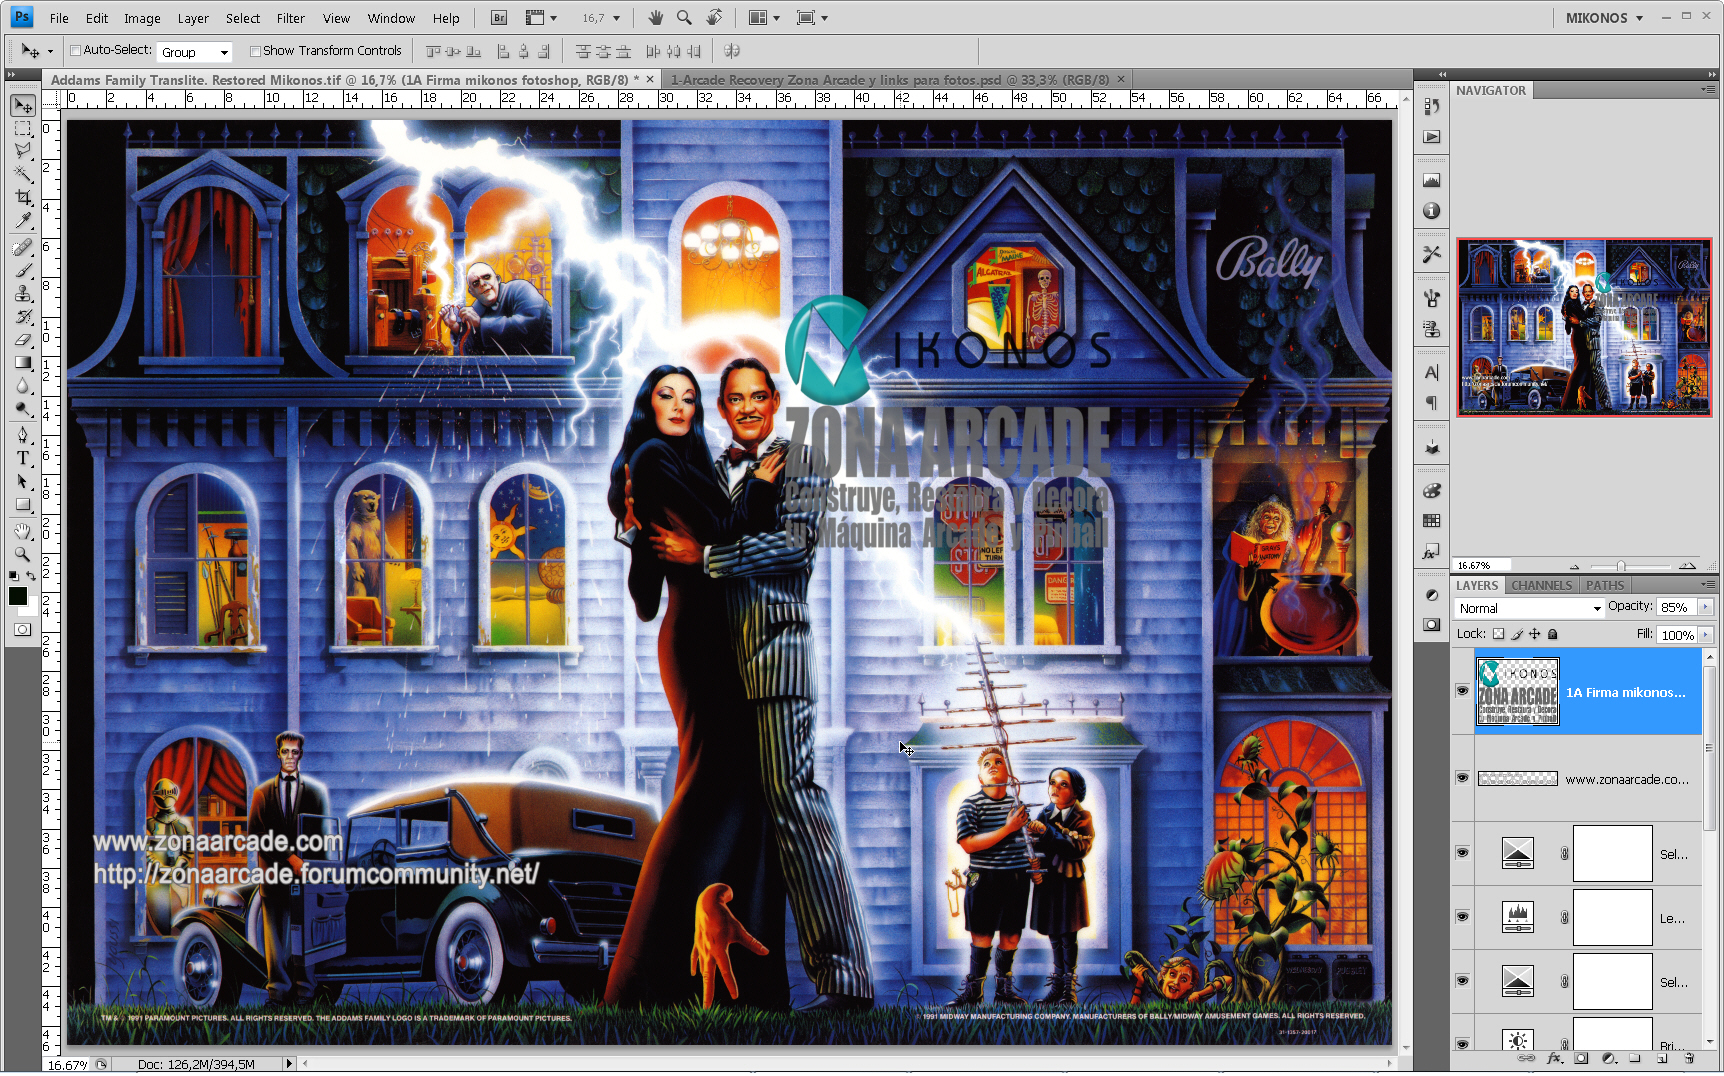Add a layer mask from Layers panel footer
1724x1076 pixels.
(1581, 1058)
